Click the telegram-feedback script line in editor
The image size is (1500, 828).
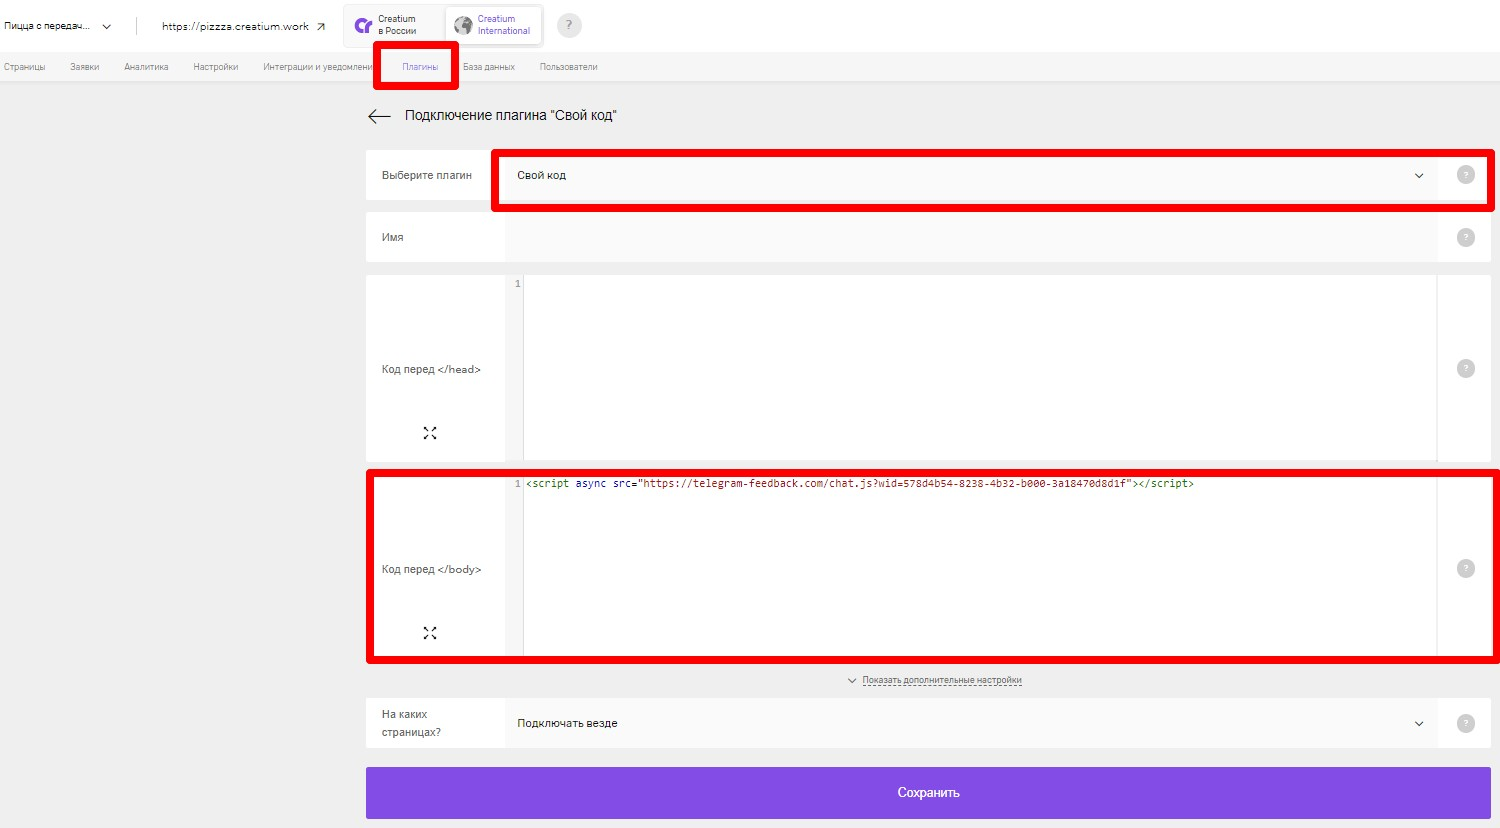(860, 484)
